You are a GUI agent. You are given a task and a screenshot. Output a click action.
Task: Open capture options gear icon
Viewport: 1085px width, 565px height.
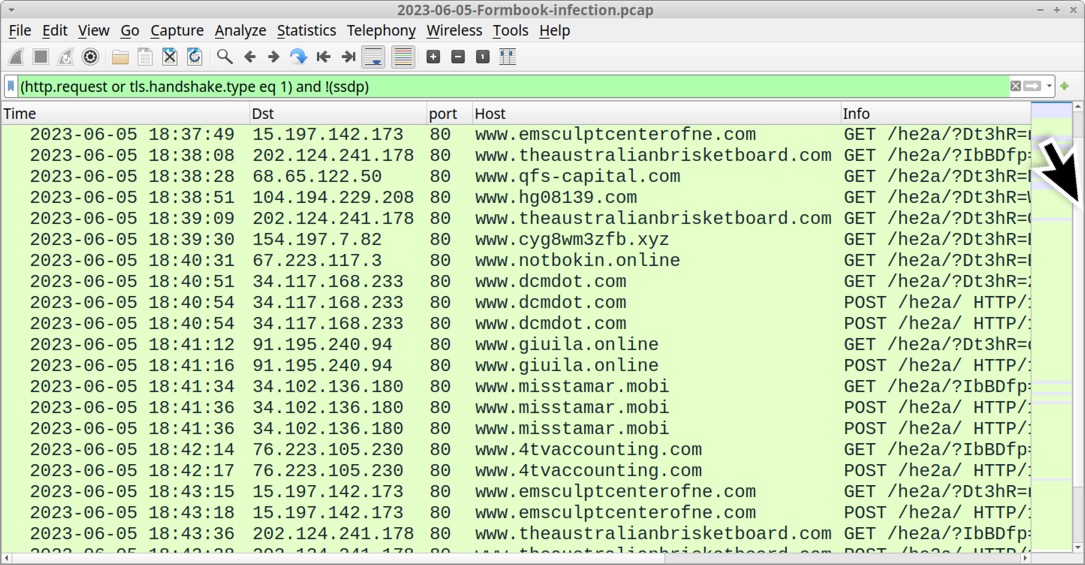(x=90, y=57)
